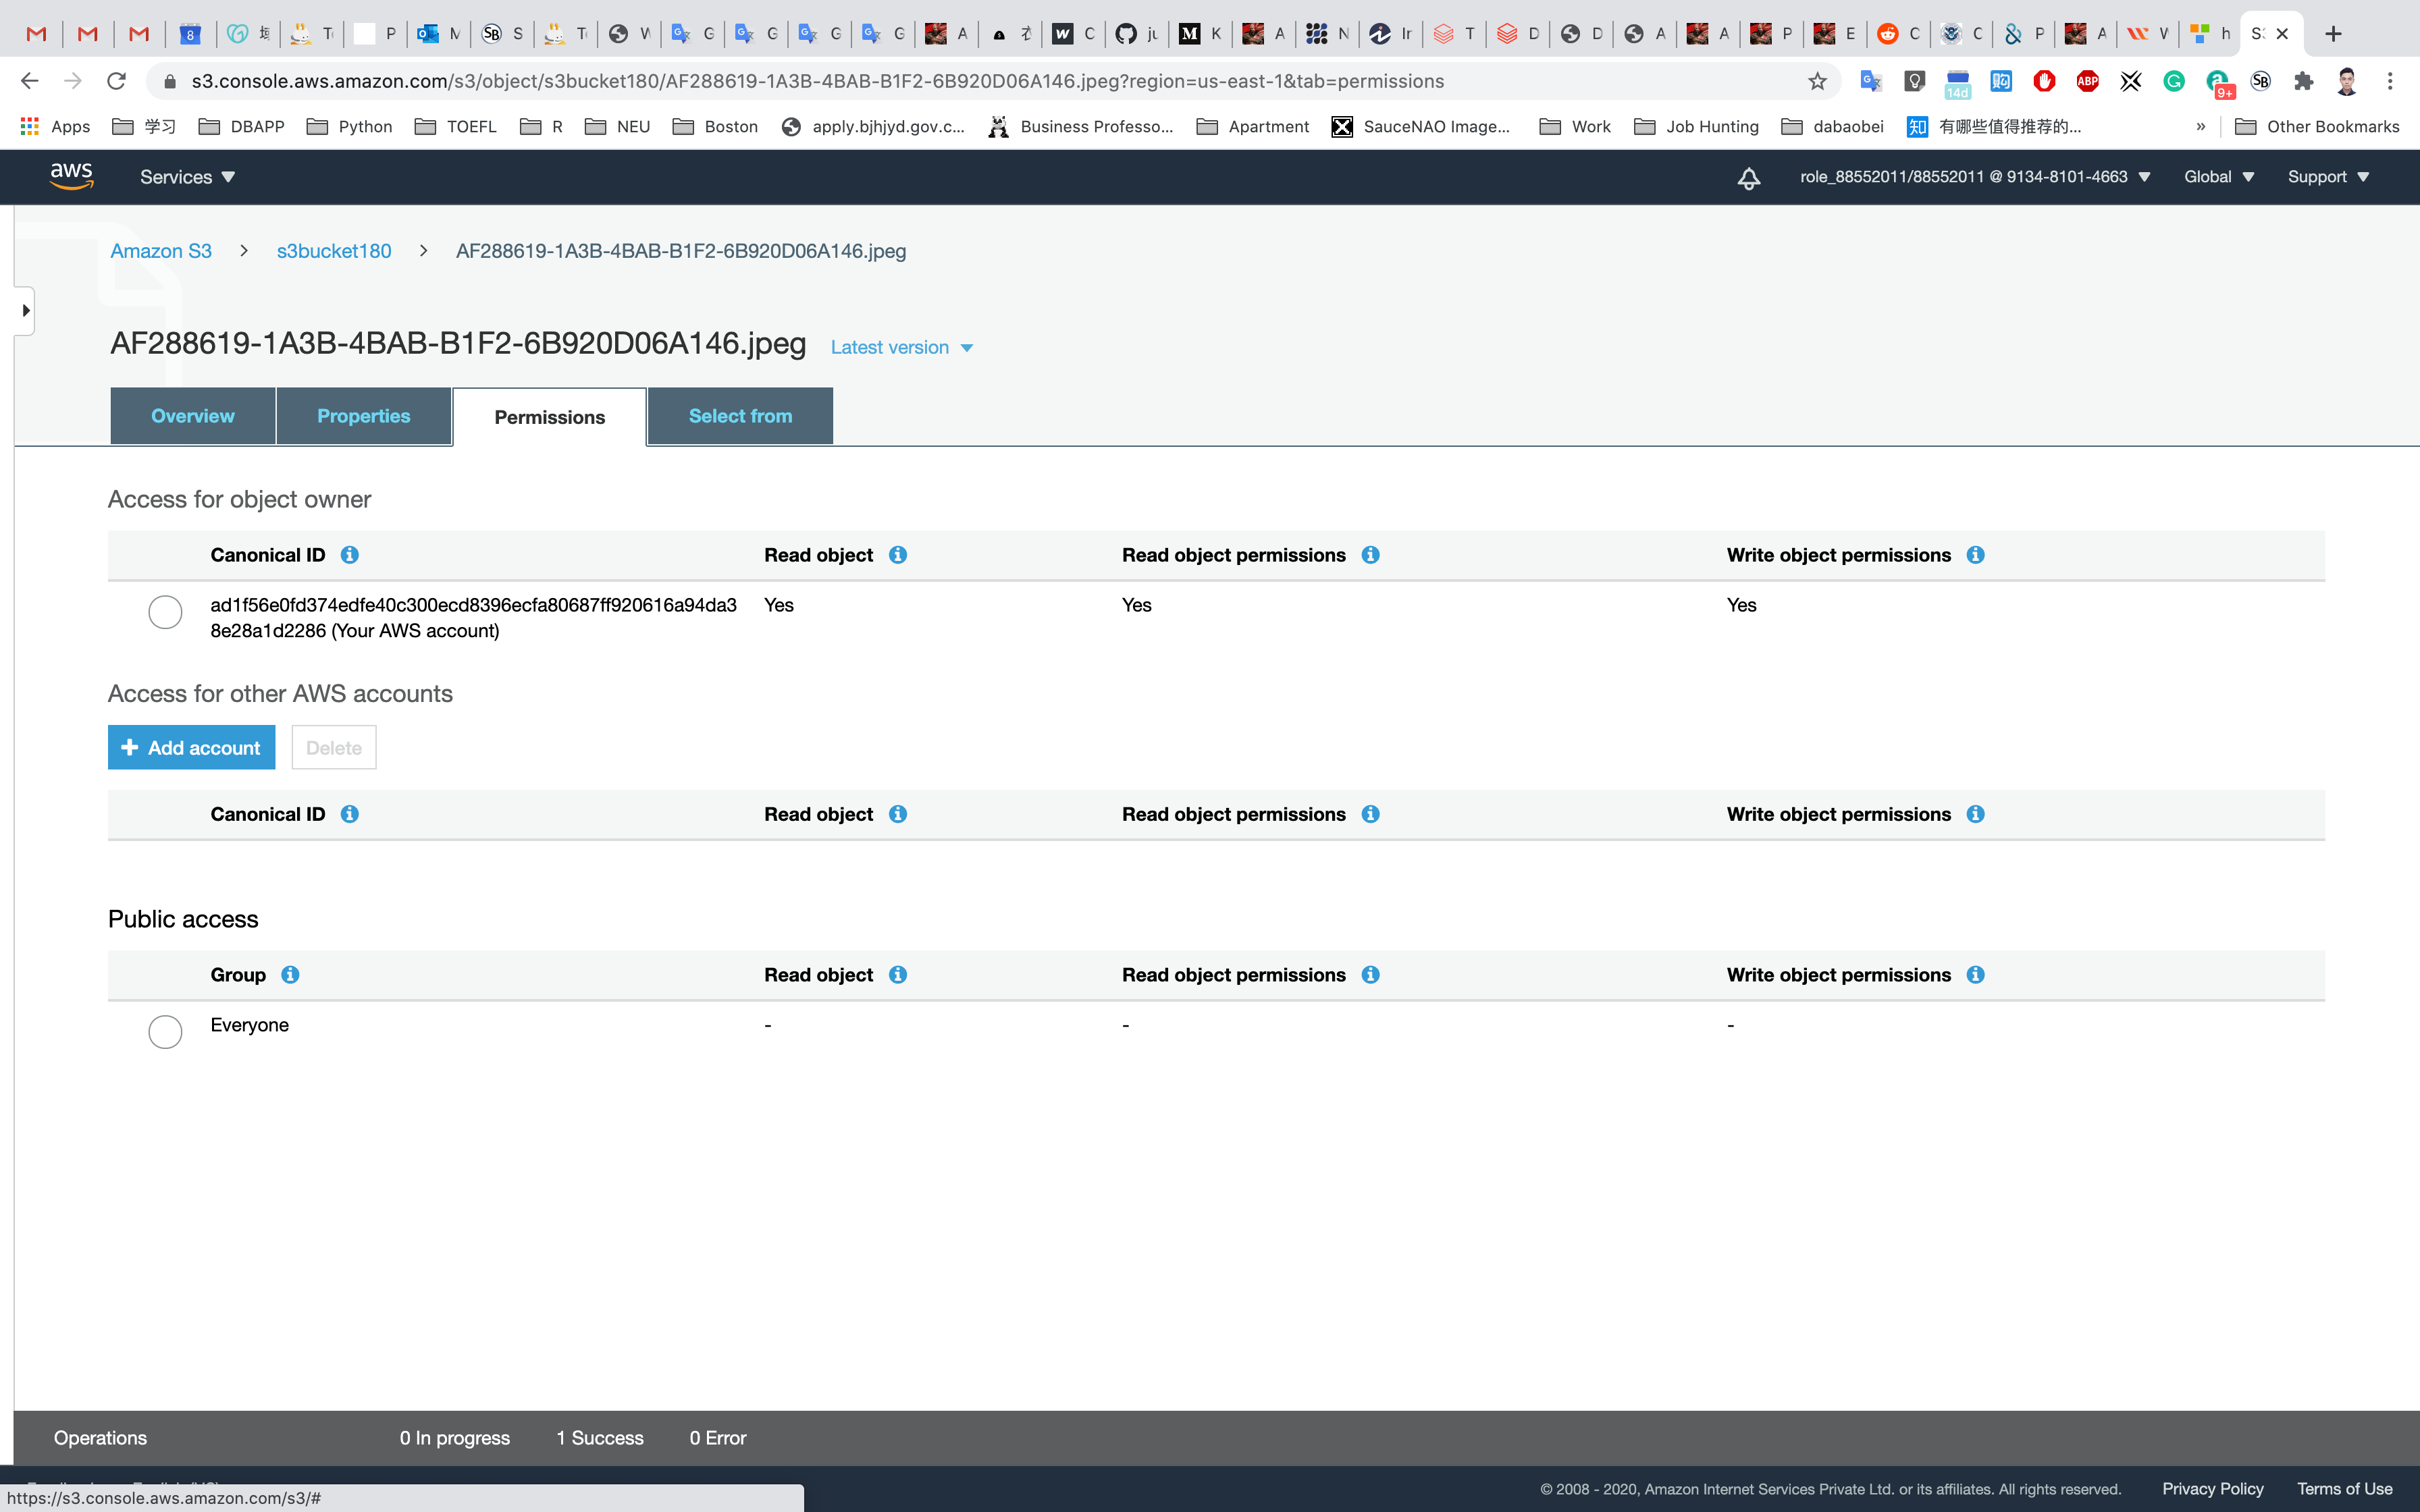Reload the page with the refresh icon
This screenshot has width=2420, height=1512.
117,82
